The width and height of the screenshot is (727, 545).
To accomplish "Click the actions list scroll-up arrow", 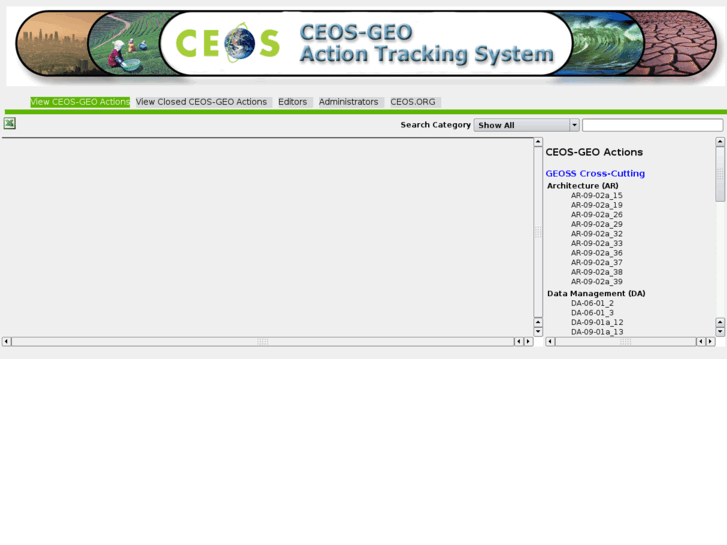I will click(x=720, y=141).
